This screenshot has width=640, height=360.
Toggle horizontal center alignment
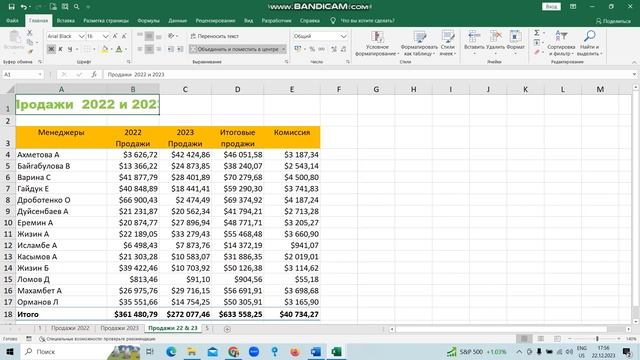[149, 49]
